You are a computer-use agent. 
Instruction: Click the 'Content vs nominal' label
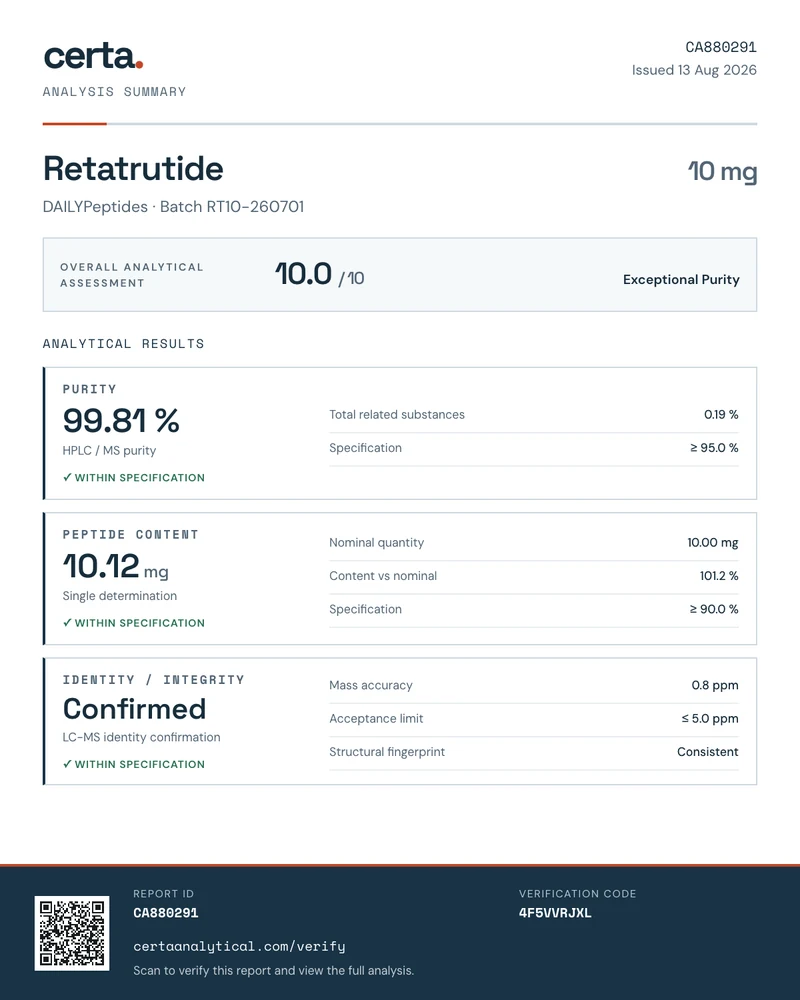(383, 576)
